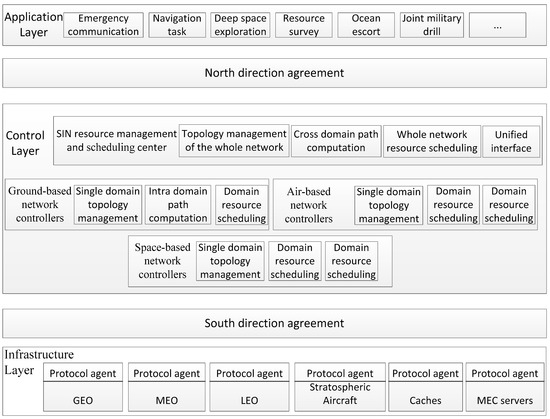Select the MEC servers protocol agent box
Screen dimensions: 550x419
tap(505, 387)
